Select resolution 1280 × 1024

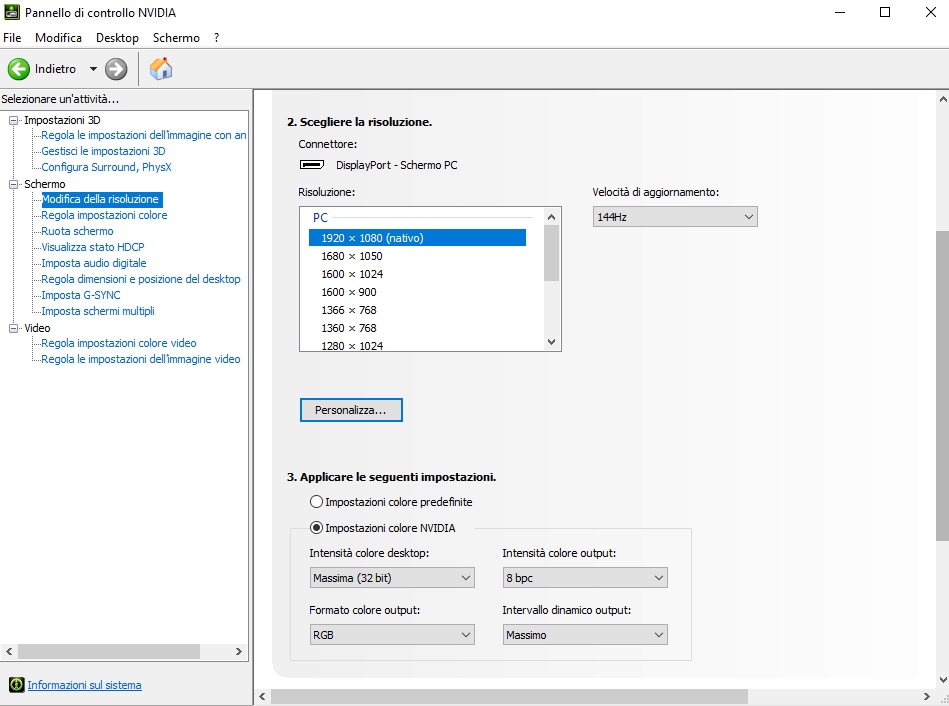tap(417, 345)
